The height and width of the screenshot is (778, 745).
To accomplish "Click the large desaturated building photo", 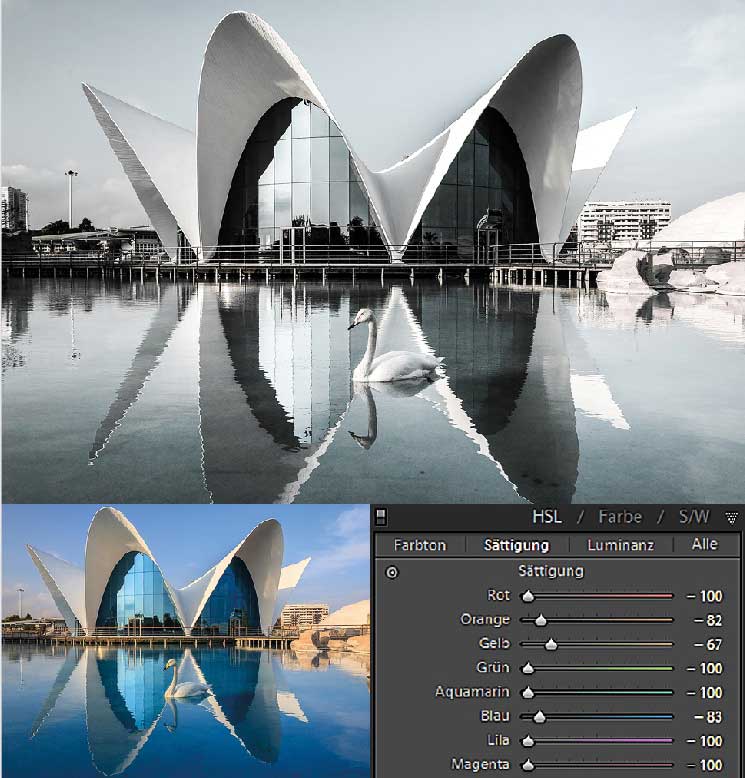I will click(373, 252).
